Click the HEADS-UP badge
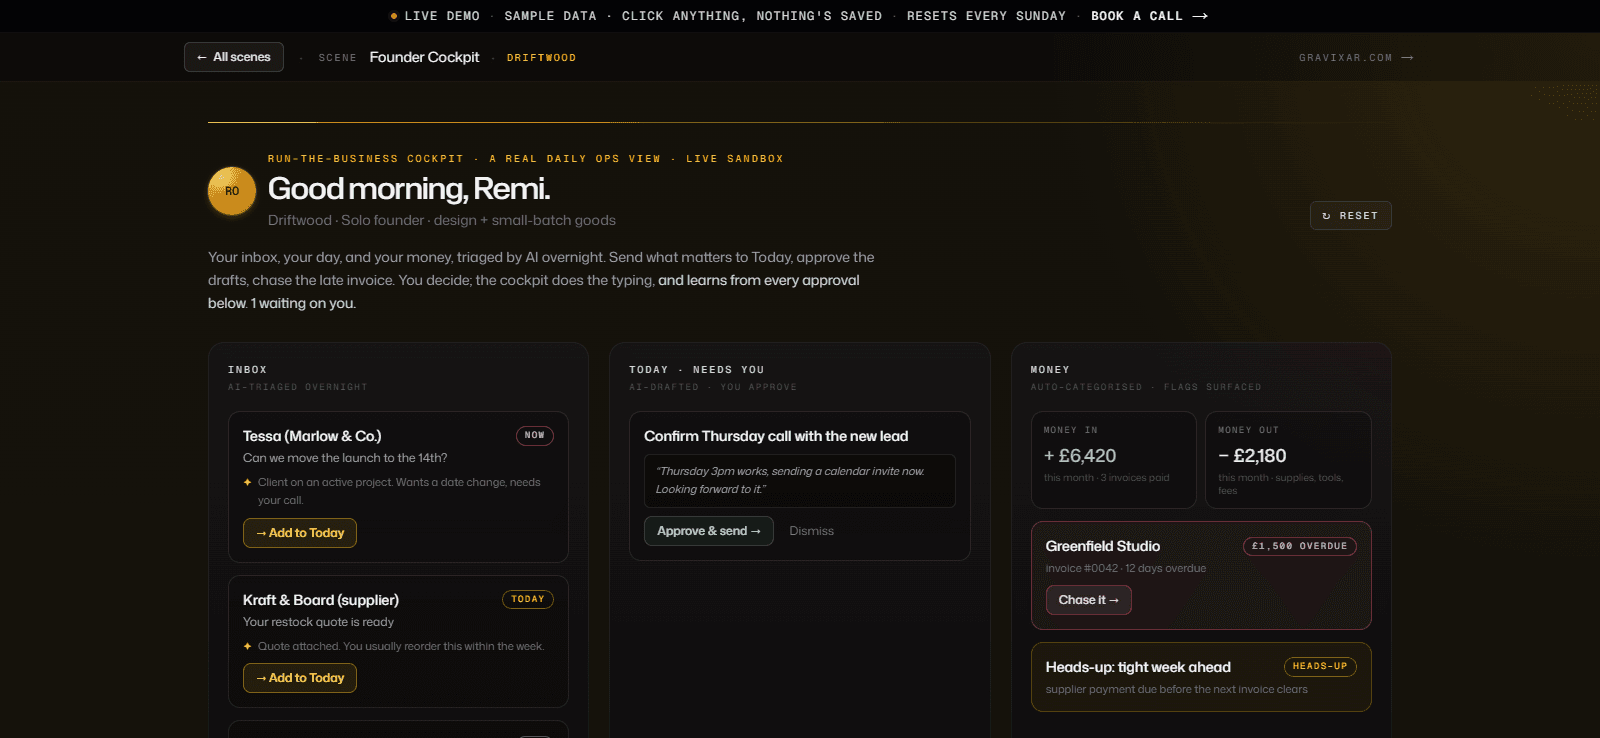Image resolution: width=1600 pixels, height=738 pixels. pyautogui.click(x=1320, y=666)
